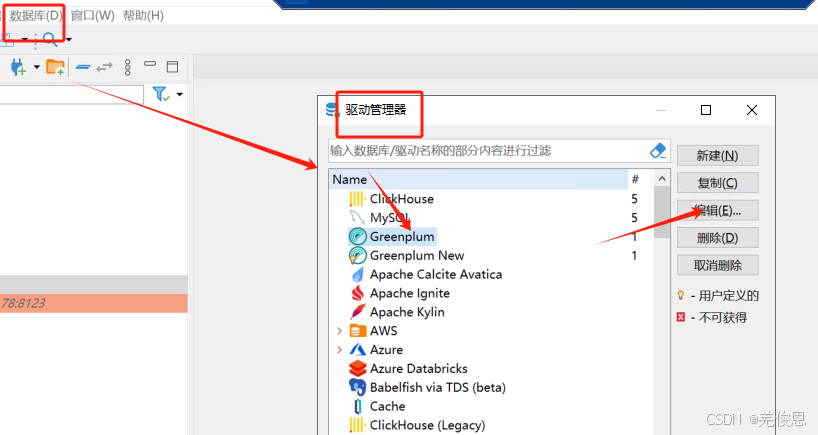The image size is (818, 435).
Task: Close the 驱动管理器 dialog
Action: coord(752,110)
